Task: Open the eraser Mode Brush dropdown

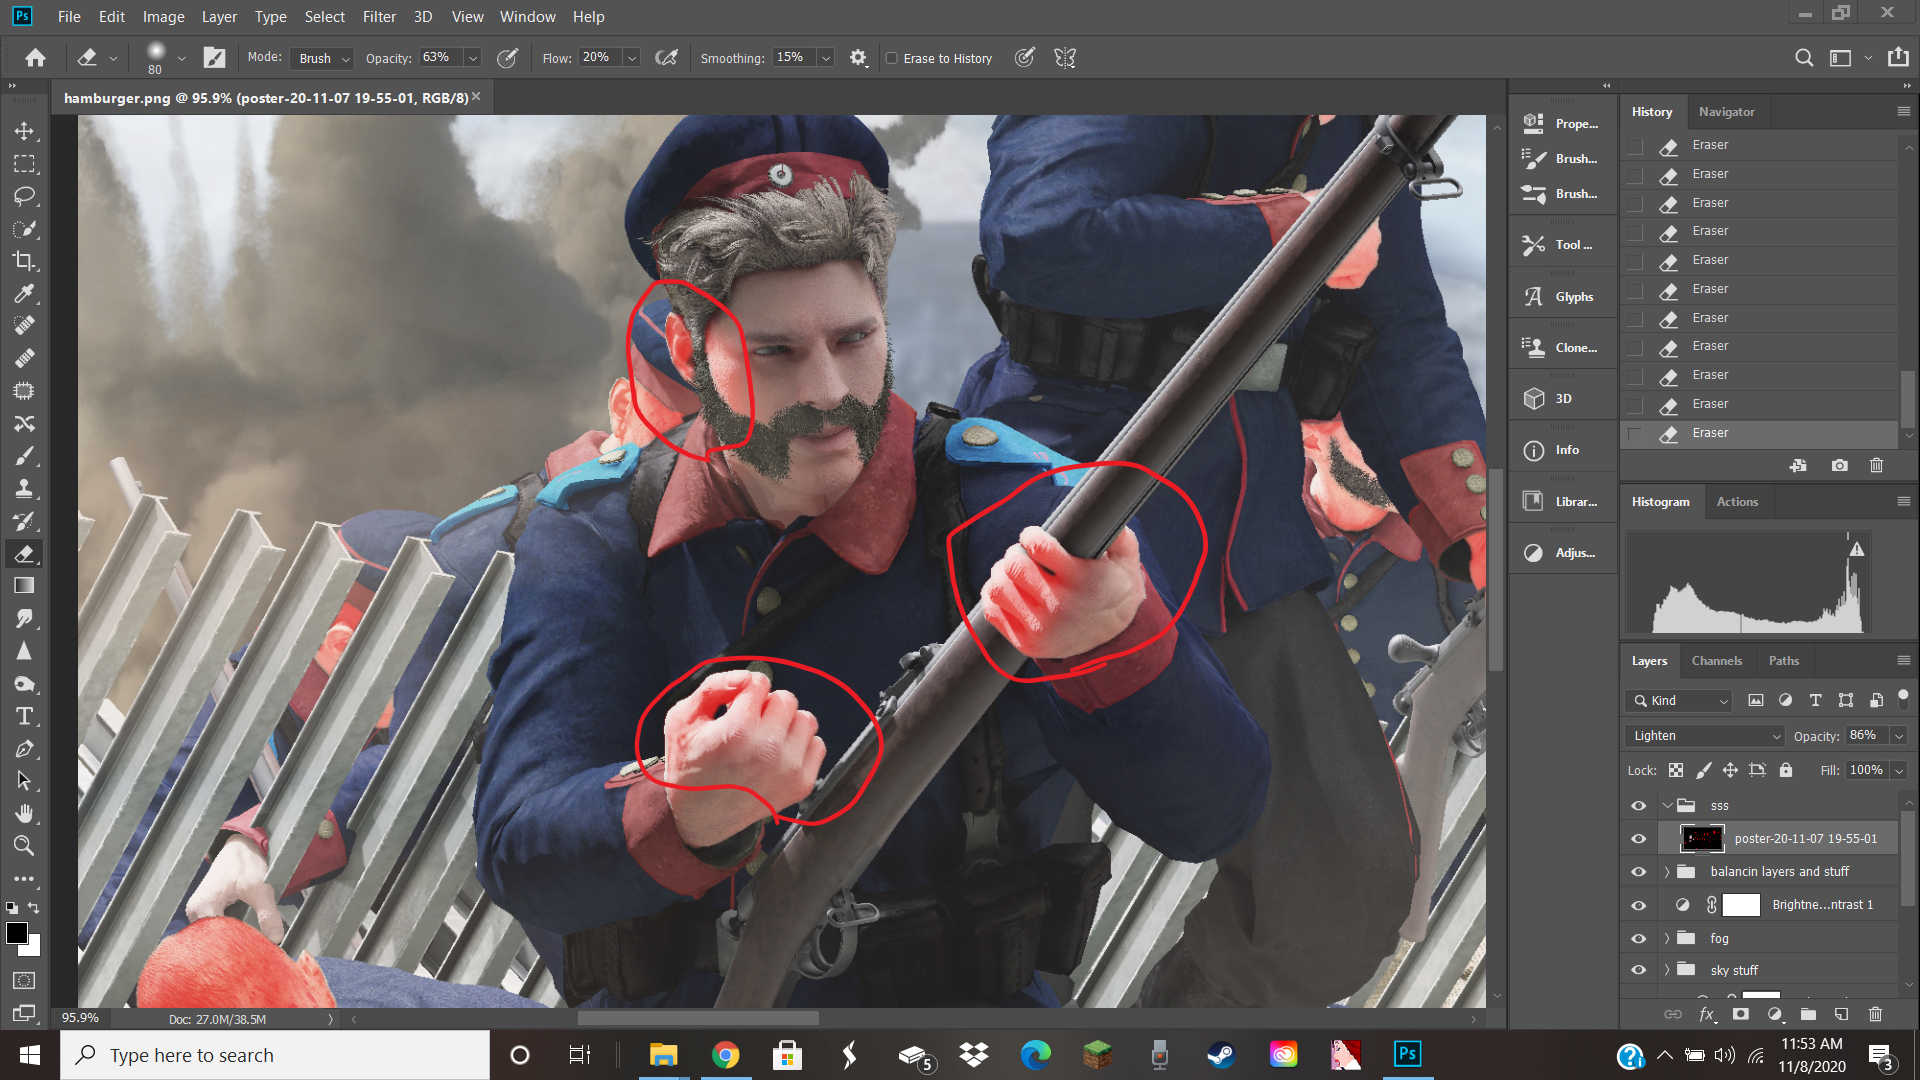Action: point(324,58)
